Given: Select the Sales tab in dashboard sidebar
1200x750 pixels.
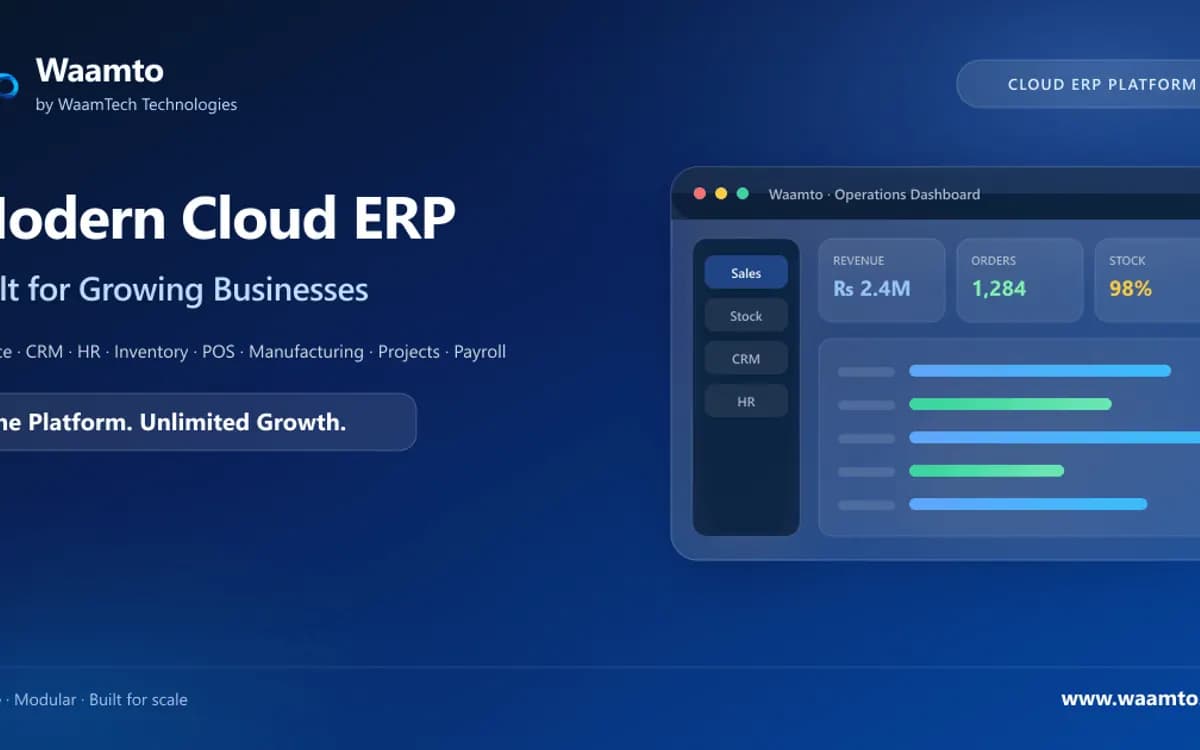Looking at the screenshot, I should point(746,273).
